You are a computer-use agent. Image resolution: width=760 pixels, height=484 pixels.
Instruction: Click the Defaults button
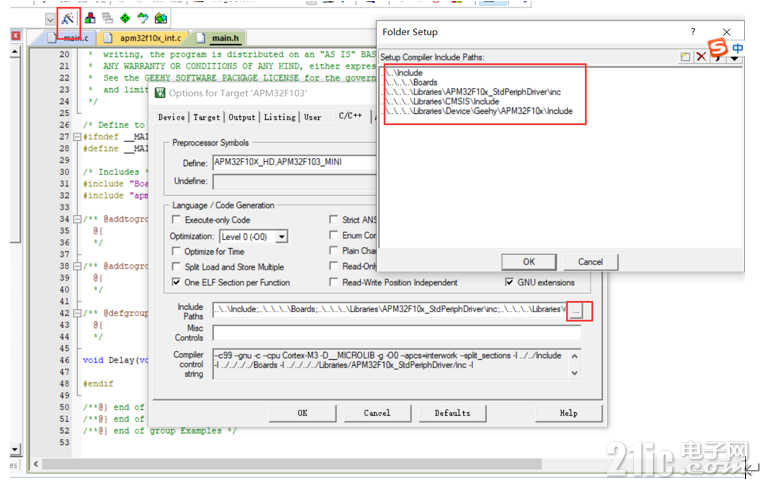[453, 413]
